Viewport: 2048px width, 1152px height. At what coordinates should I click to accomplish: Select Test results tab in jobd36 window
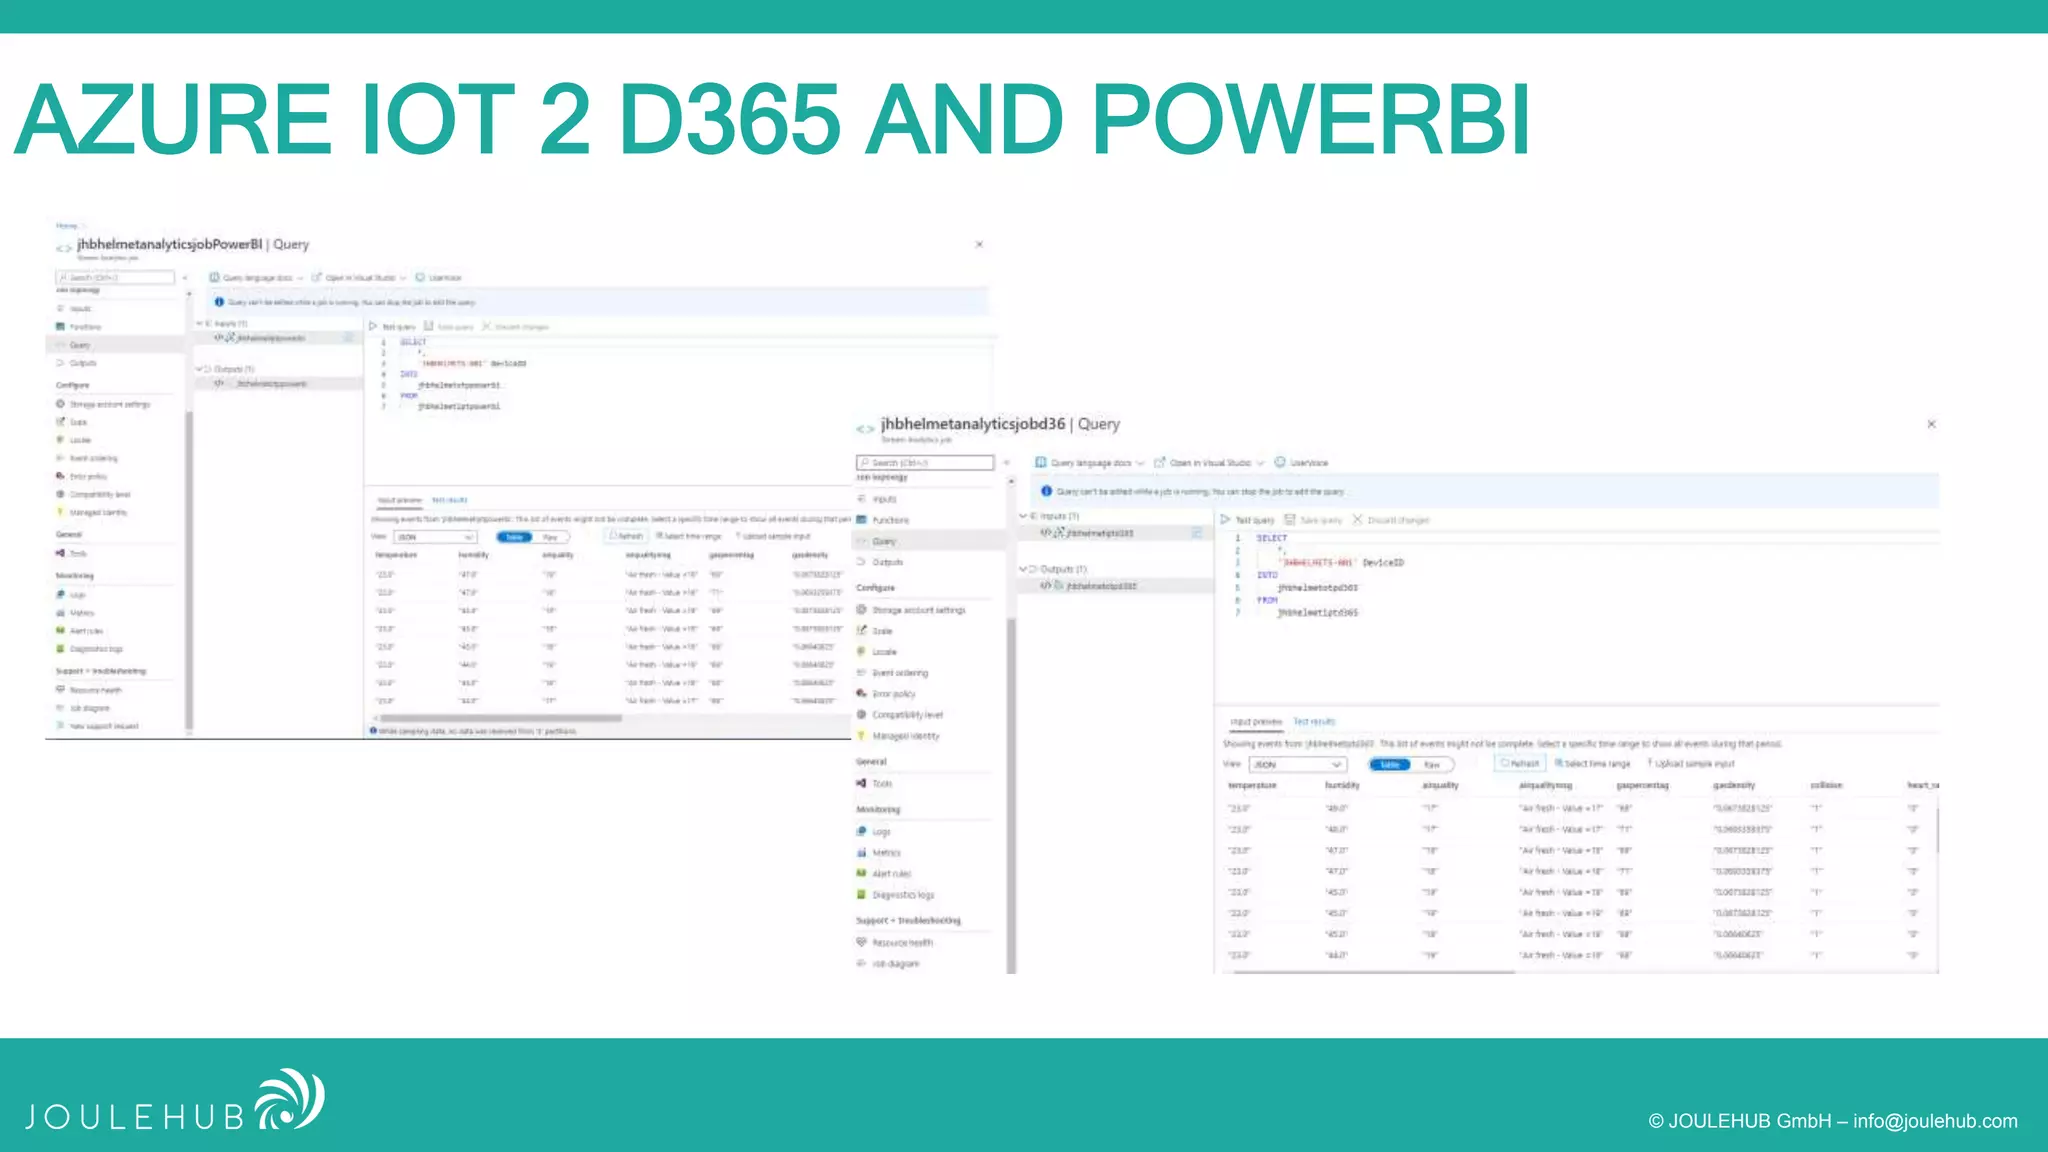pos(1314,722)
